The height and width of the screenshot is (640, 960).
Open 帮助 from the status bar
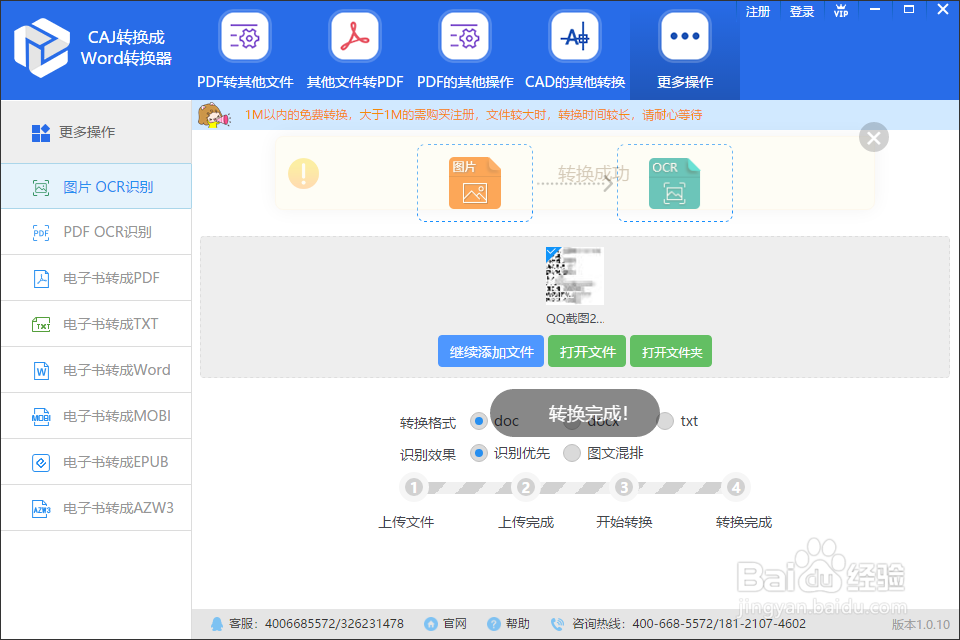(x=518, y=623)
